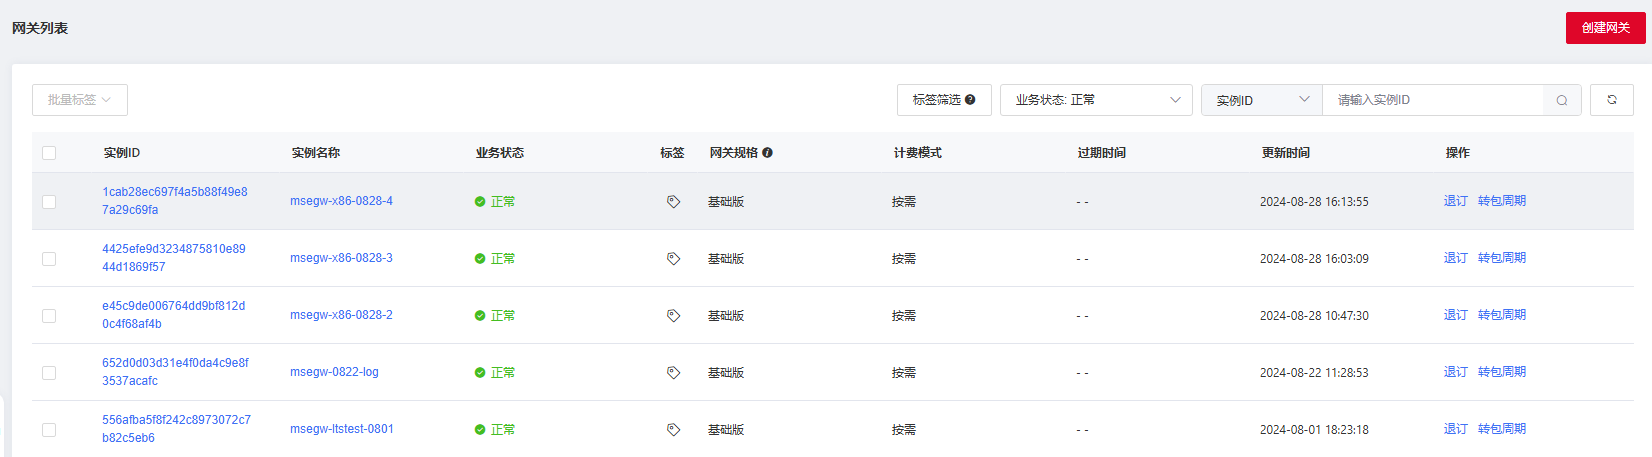Open the 实例ID search type dropdown
This screenshot has width=1652, height=457.
pyautogui.click(x=1262, y=100)
